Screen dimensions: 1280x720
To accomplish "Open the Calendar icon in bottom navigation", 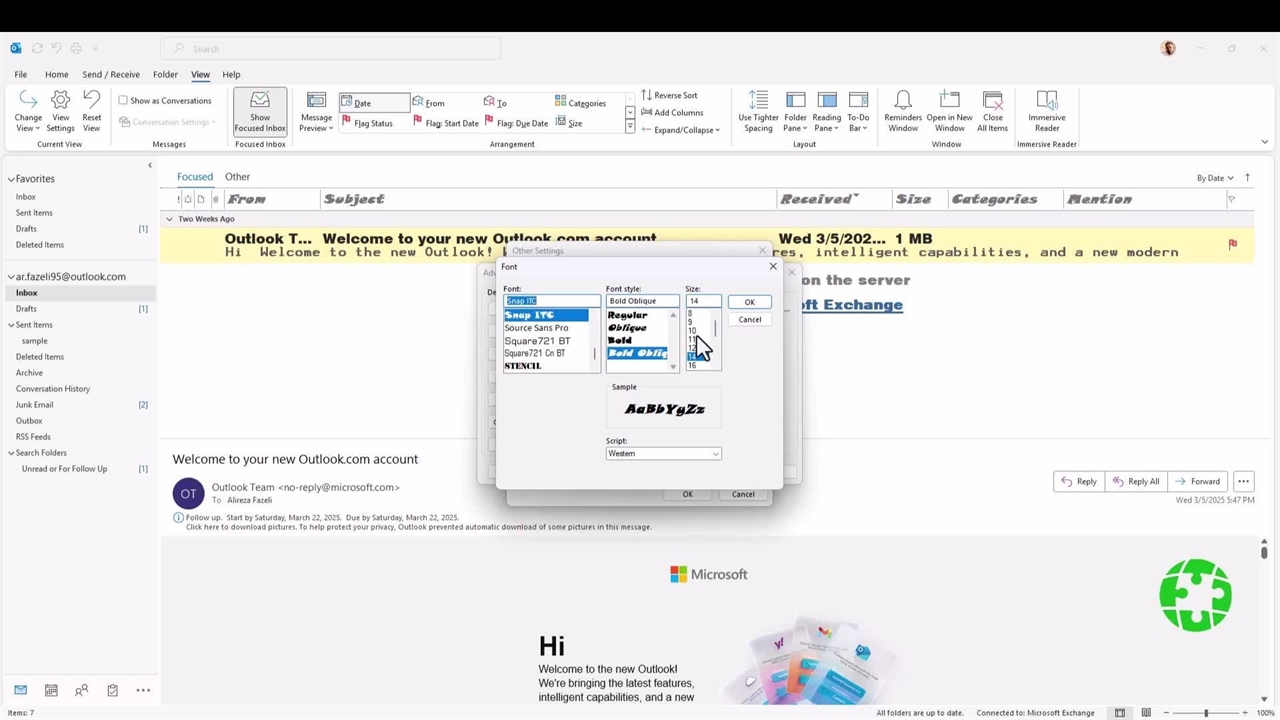I will coord(51,690).
